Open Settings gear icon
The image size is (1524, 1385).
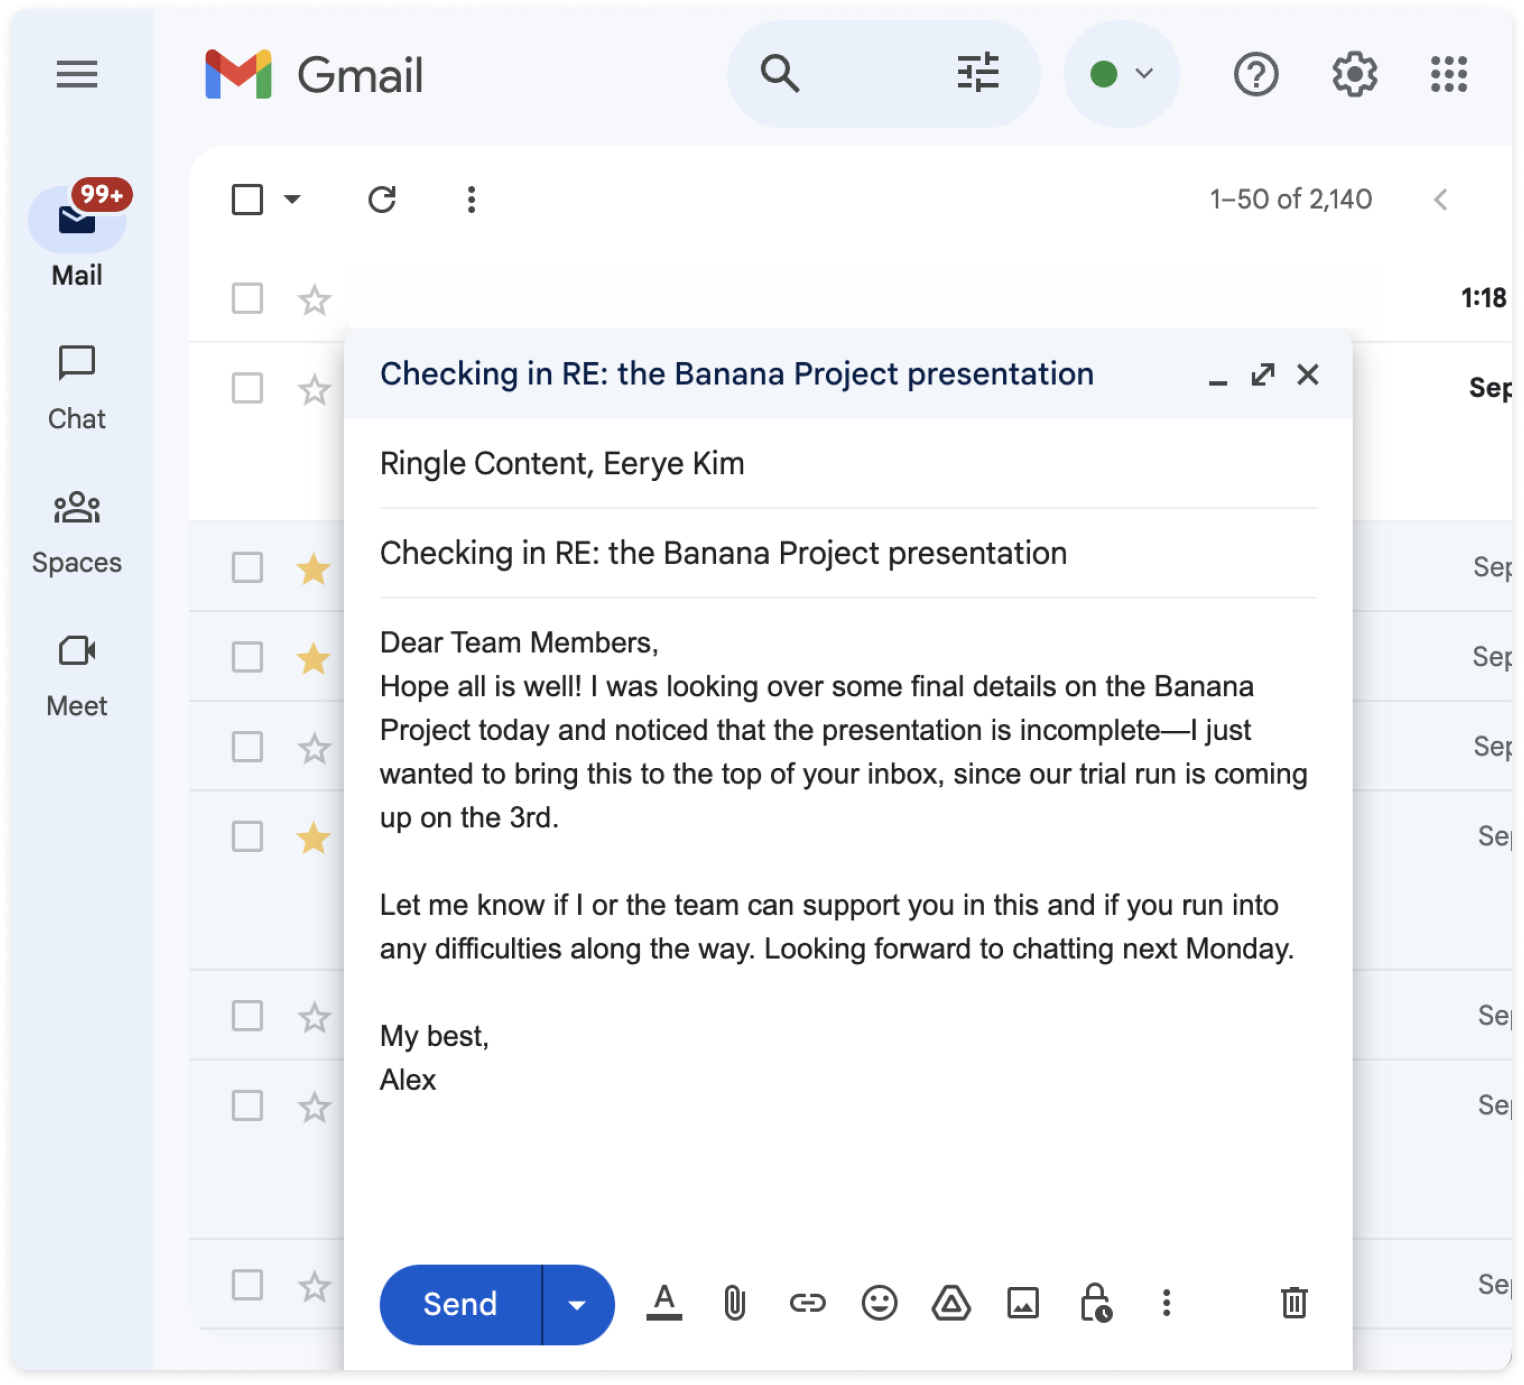[x=1354, y=75]
